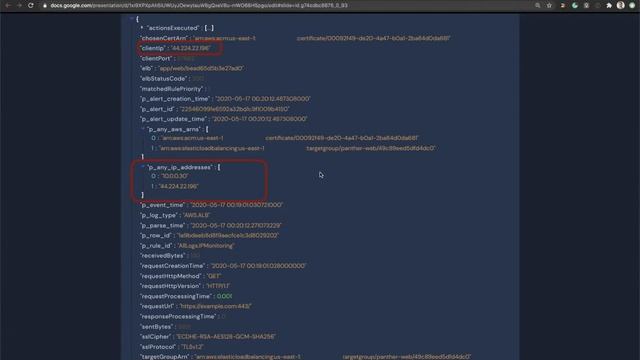The height and width of the screenshot is (360, 640).
Task: Click the "p_alert_id" key
Action: tap(158, 109)
